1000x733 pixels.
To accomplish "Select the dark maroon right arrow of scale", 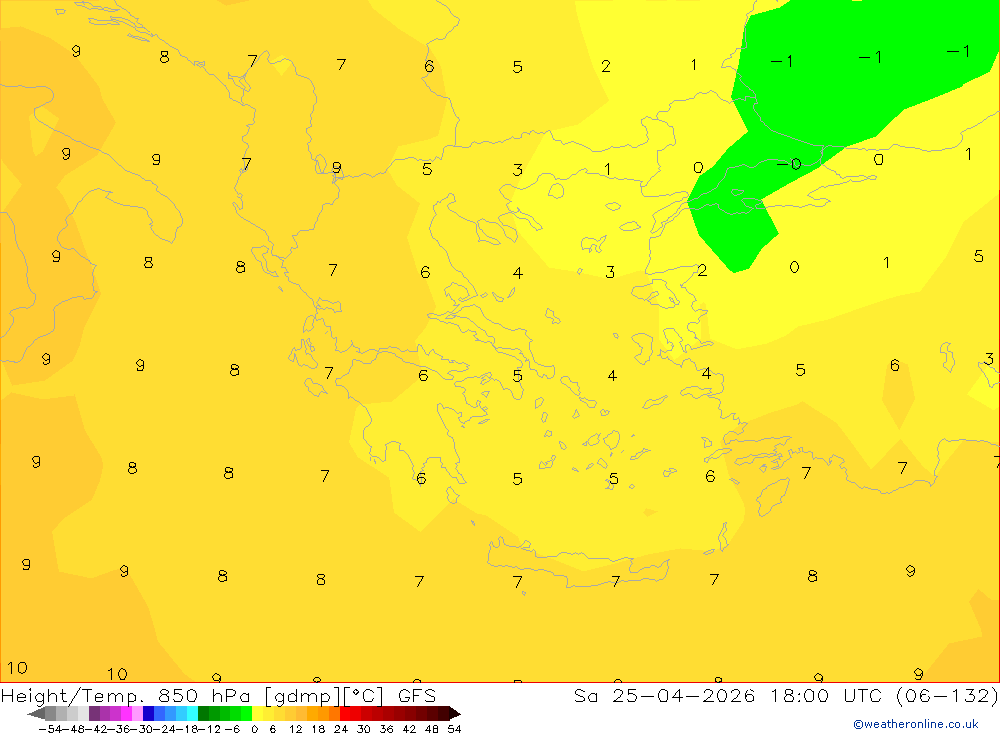I will point(455,713).
